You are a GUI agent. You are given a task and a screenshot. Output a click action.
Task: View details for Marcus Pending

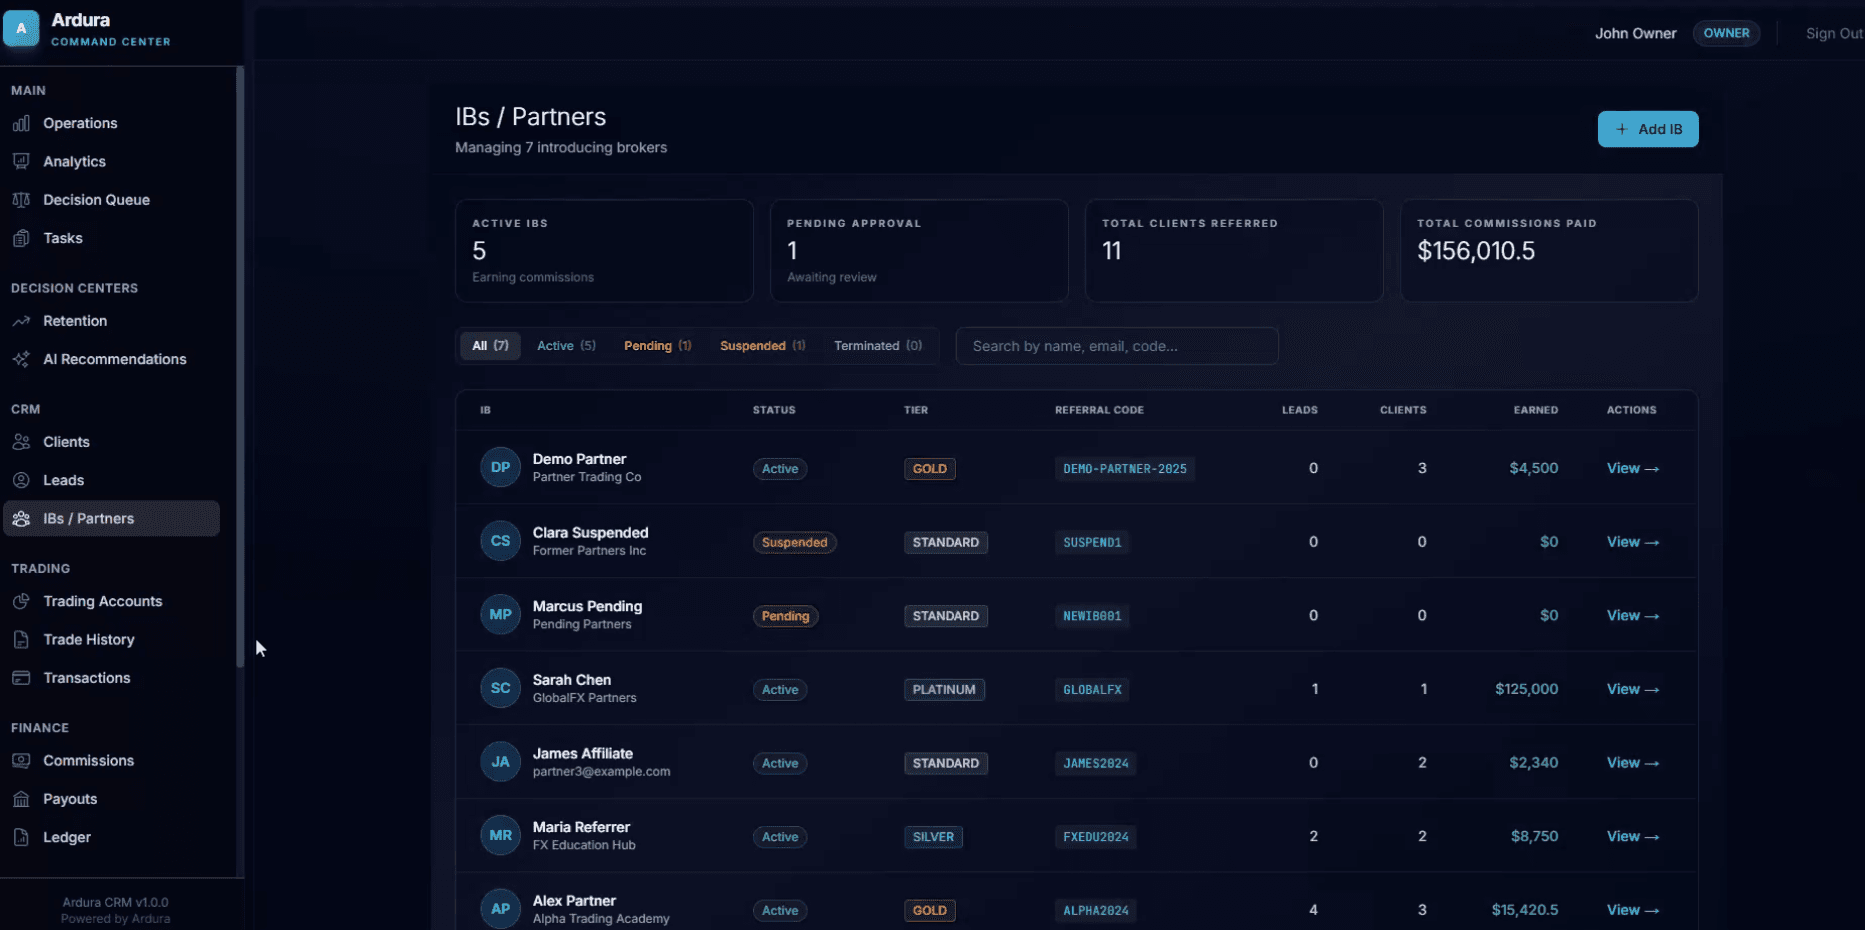[1632, 616]
